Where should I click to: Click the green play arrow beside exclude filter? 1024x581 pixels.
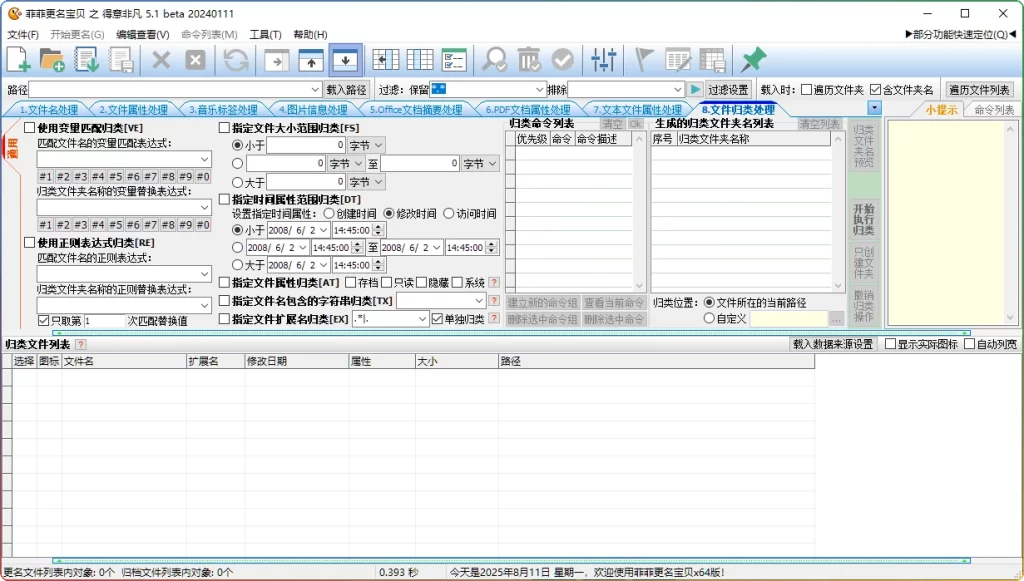click(x=695, y=89)
